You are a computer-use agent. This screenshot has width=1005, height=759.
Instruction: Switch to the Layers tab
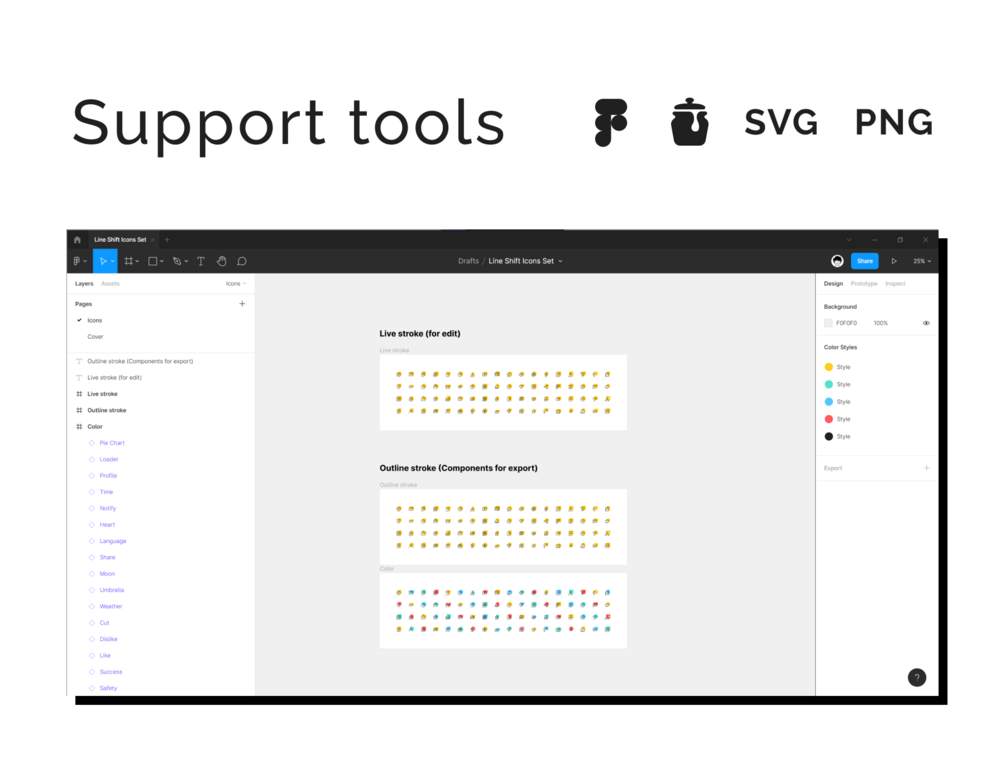(84, 283)
